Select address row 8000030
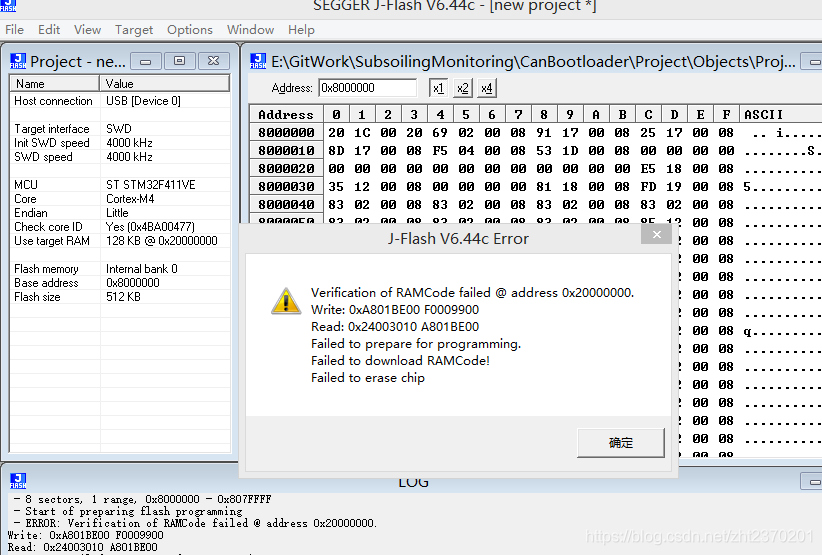Screen dimensions: 822x555 286,187
